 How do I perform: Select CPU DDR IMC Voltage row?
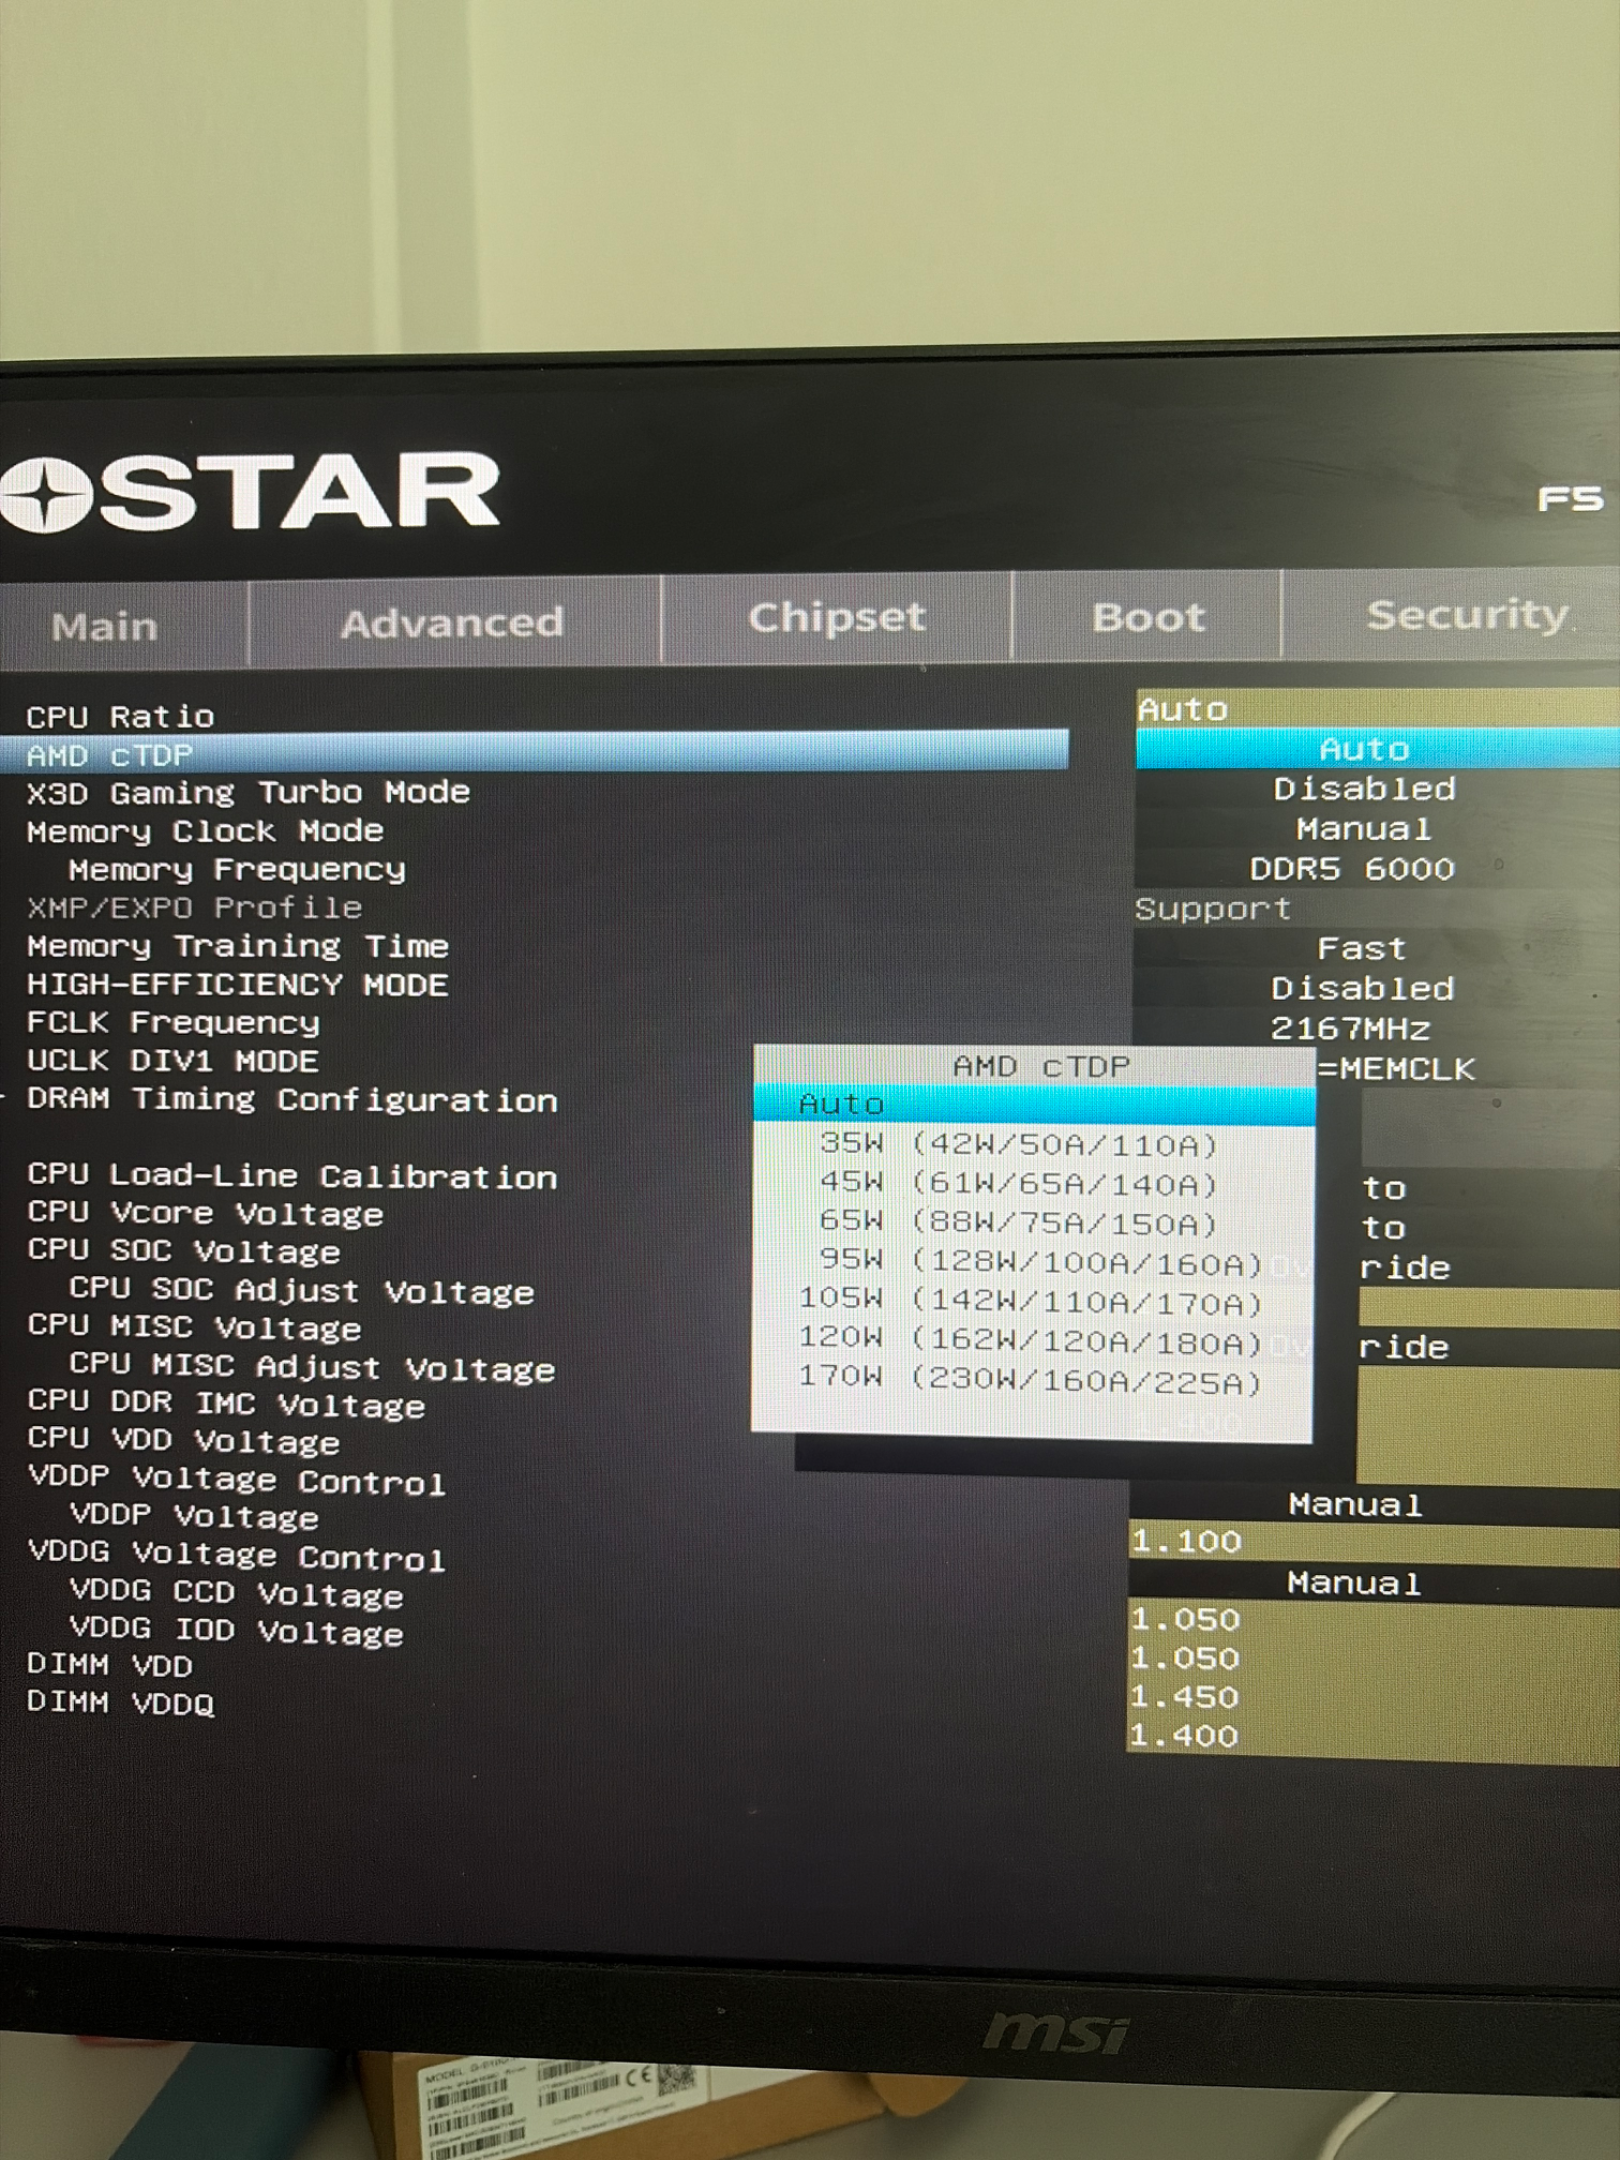226,1404
